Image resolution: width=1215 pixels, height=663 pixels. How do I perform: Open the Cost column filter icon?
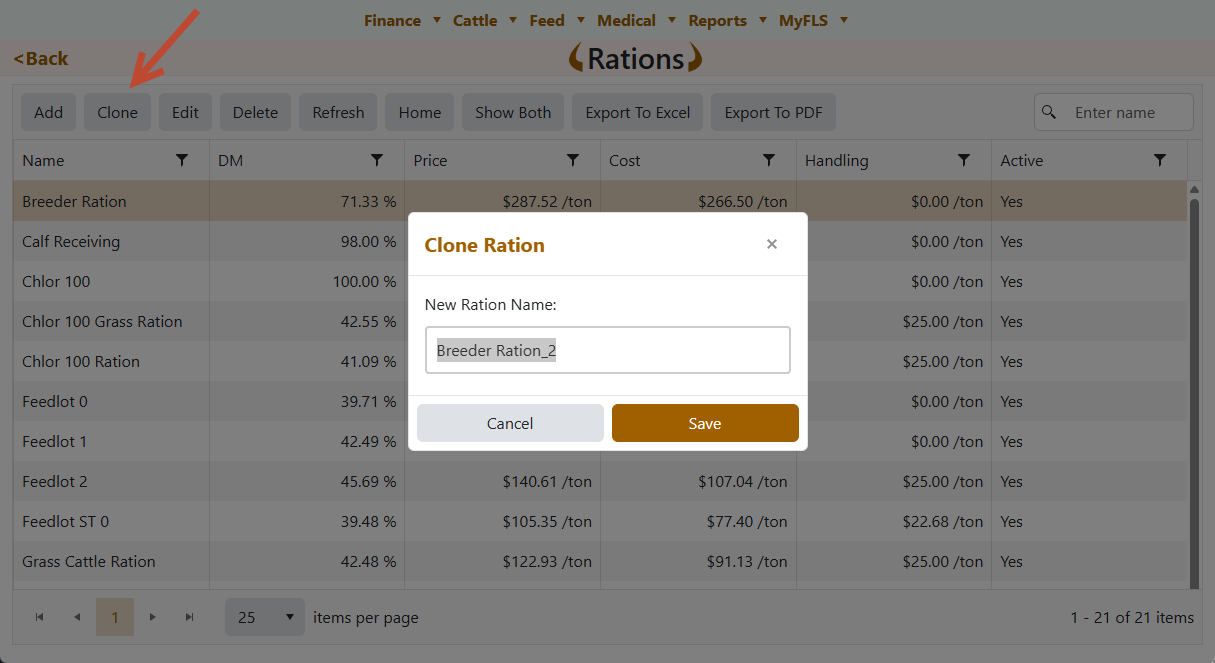pyautogui.click(x=769, y=160)
